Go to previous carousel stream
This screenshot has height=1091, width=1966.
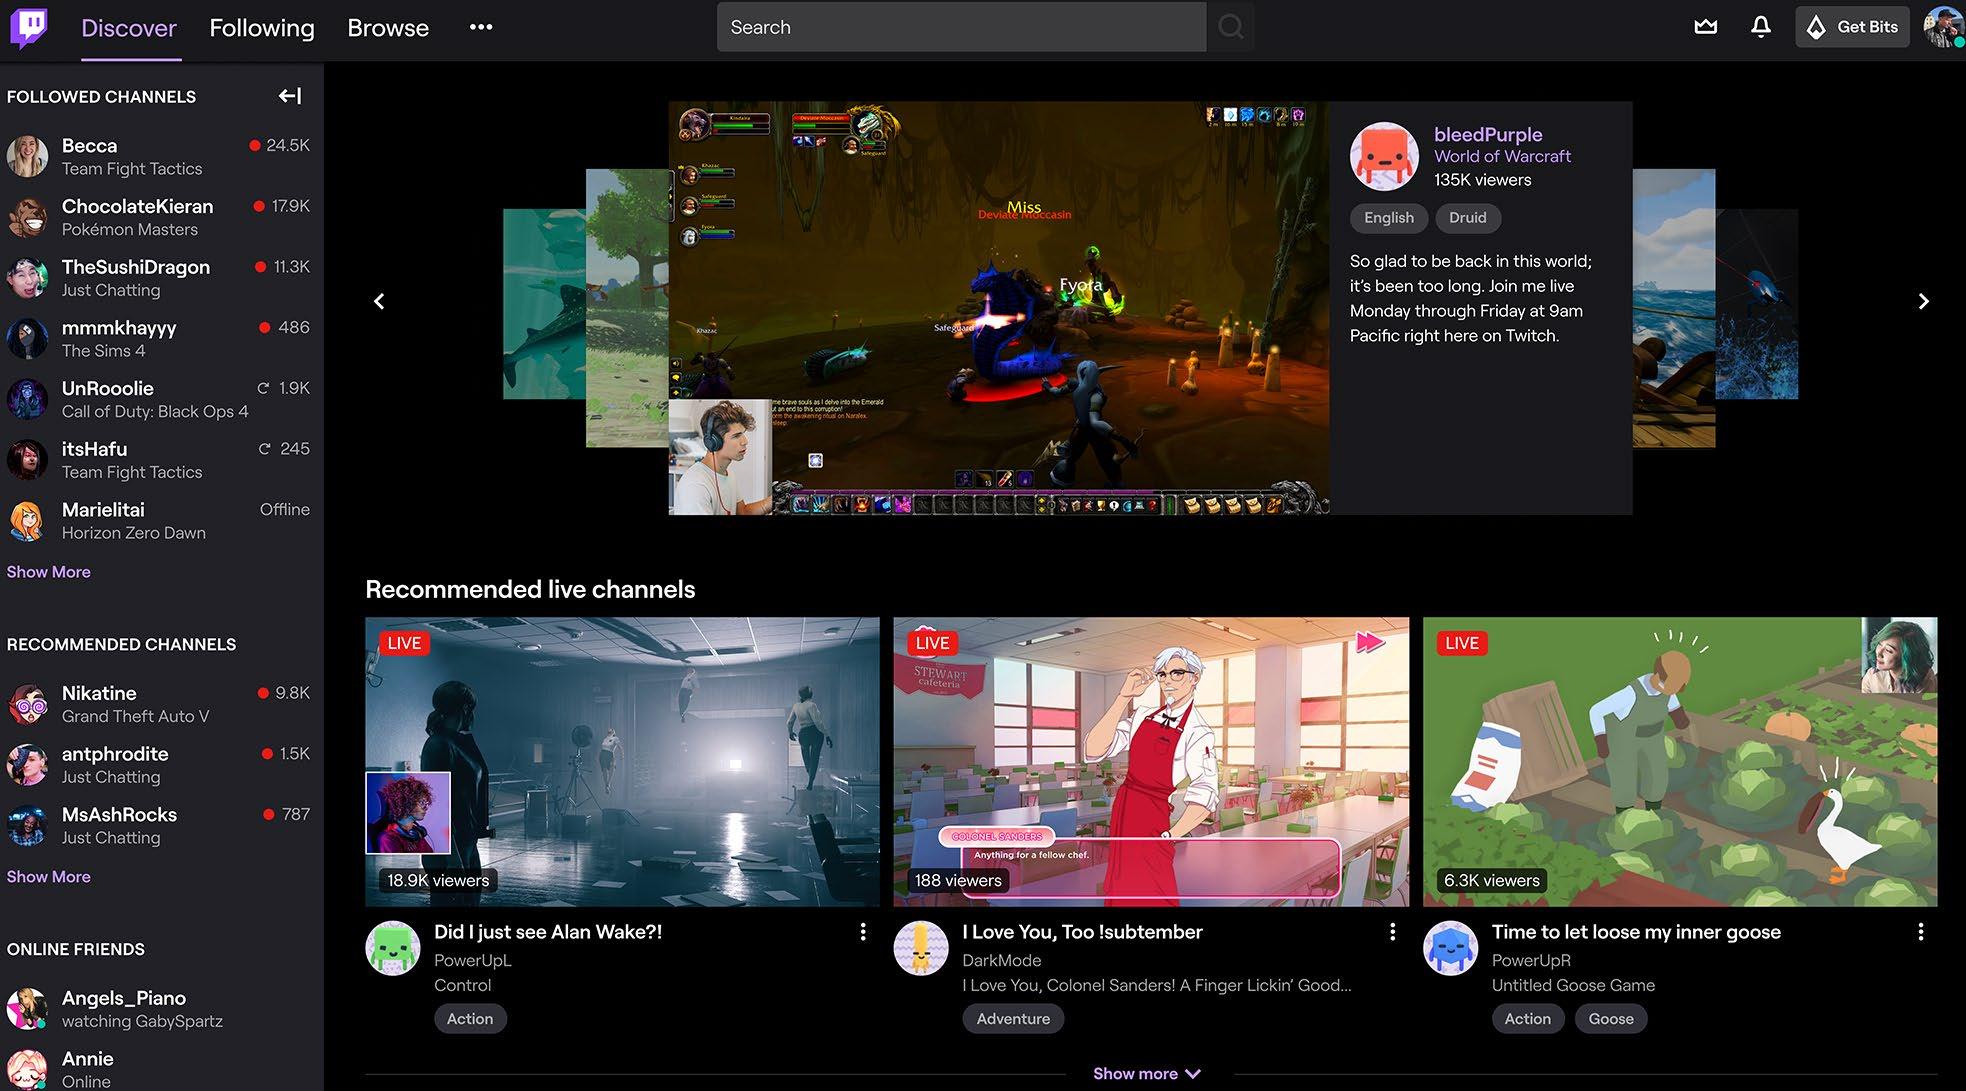[379, 301]
